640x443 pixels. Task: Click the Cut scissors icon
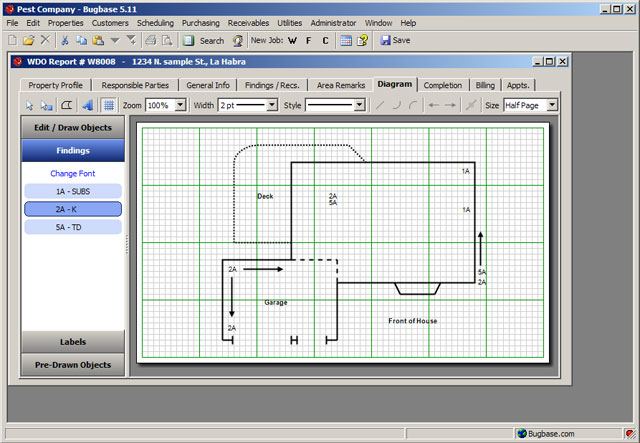coord(64,41)
